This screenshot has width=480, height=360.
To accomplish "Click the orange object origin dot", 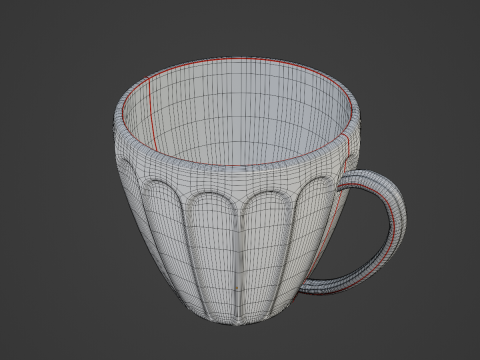I will pos(237,288).
